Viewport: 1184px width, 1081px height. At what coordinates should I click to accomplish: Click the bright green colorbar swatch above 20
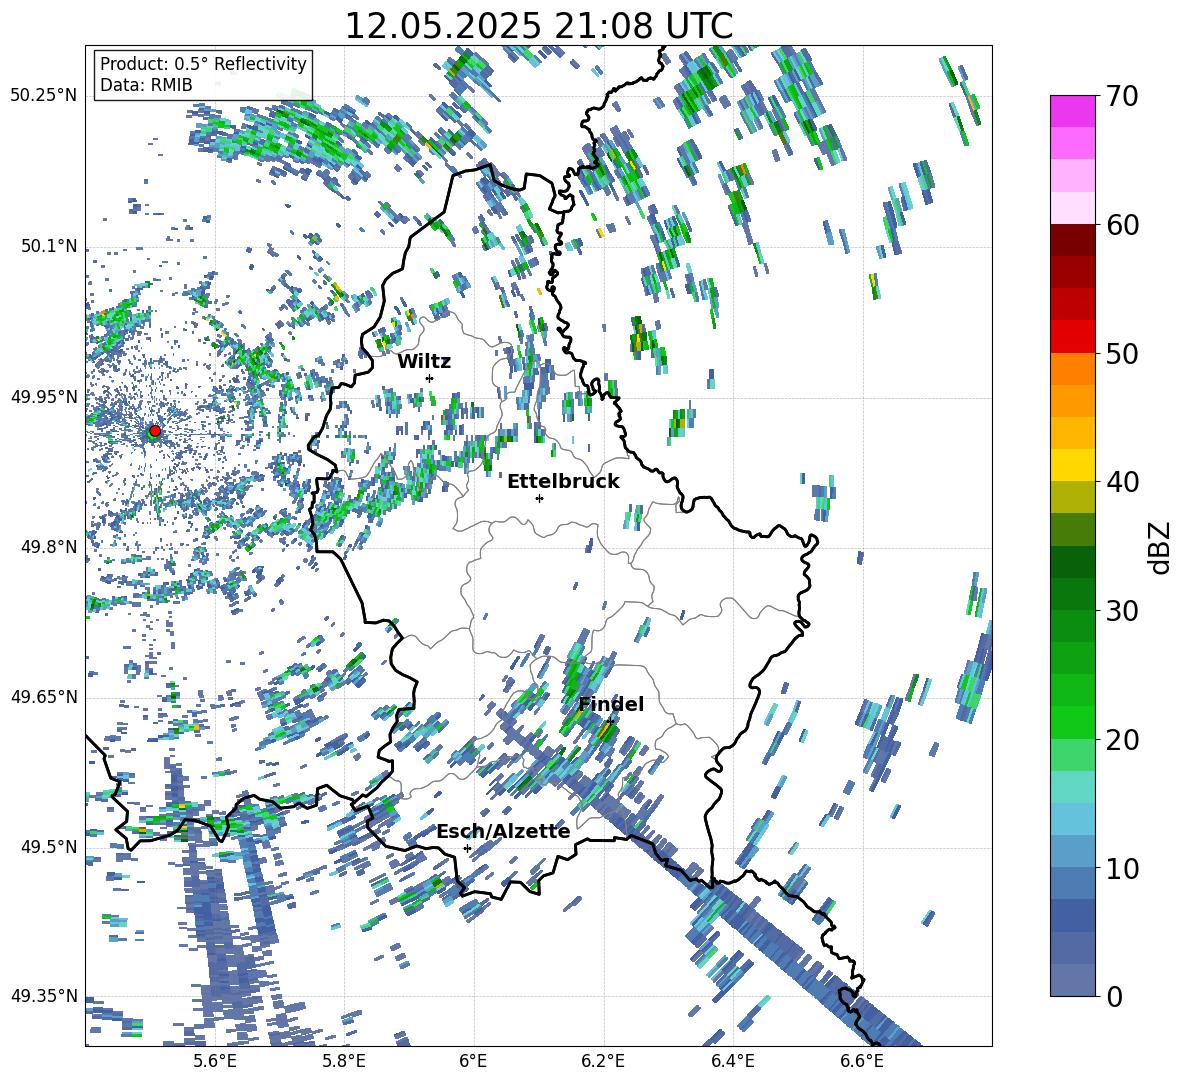pos(1073,722)
